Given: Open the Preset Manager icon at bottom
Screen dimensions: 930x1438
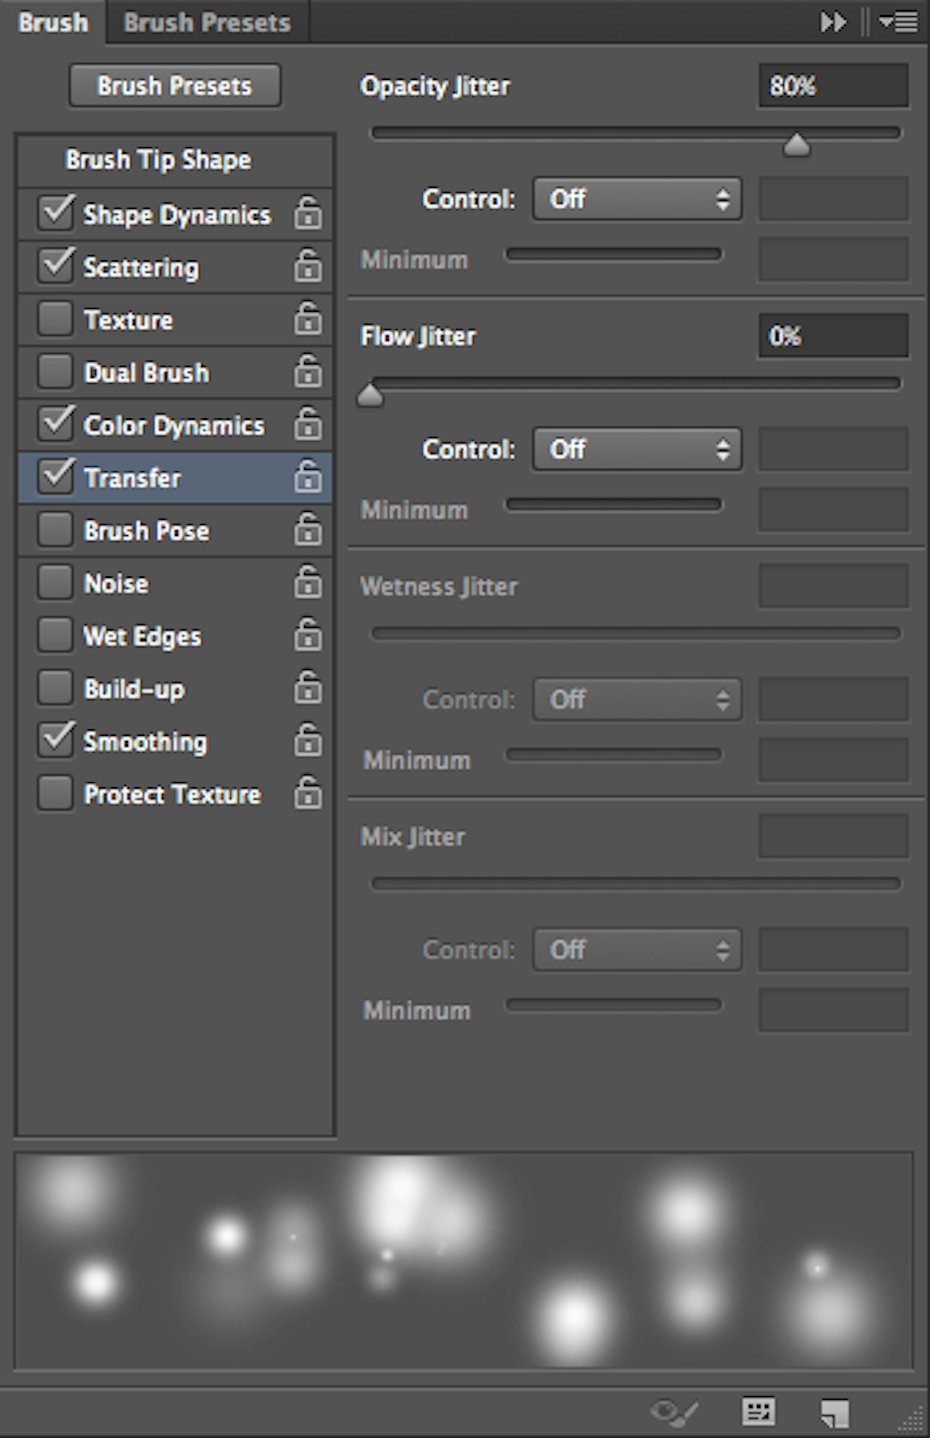Looking at the screenshot, I should (x=759, y=1412).
